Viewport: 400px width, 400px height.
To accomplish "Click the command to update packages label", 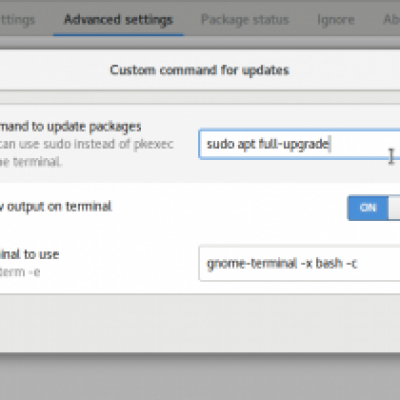I will [x=70, y=127].
